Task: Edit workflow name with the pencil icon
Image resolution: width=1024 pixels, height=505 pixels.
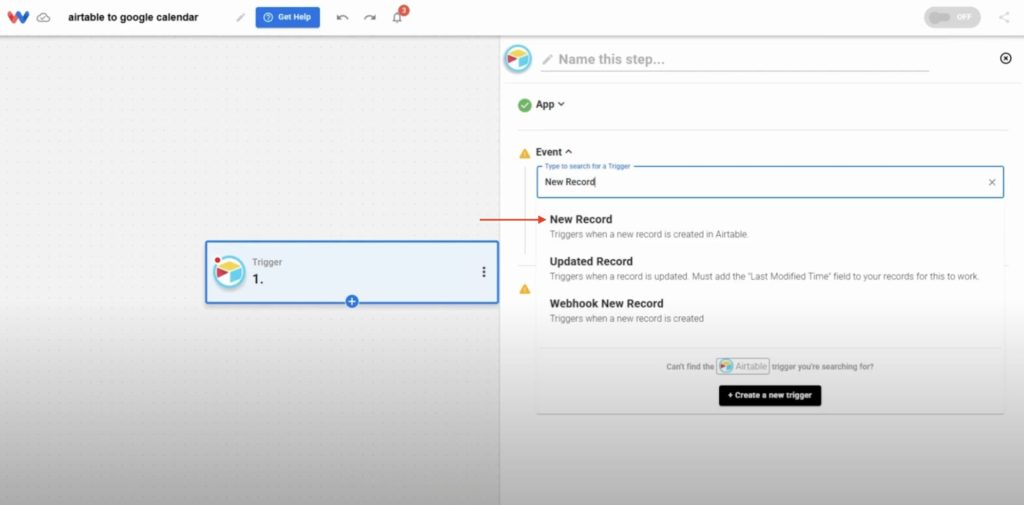Action: click(241, 18)
